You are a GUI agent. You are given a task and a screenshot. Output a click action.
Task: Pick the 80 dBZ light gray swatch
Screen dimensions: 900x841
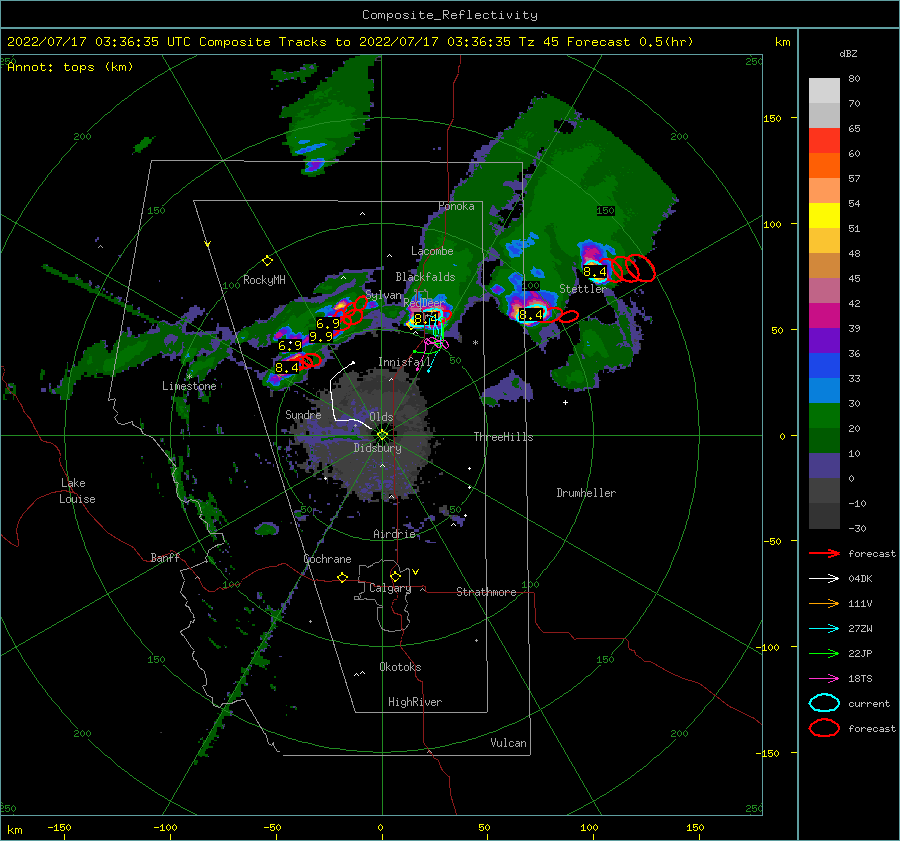coord(824,90)
